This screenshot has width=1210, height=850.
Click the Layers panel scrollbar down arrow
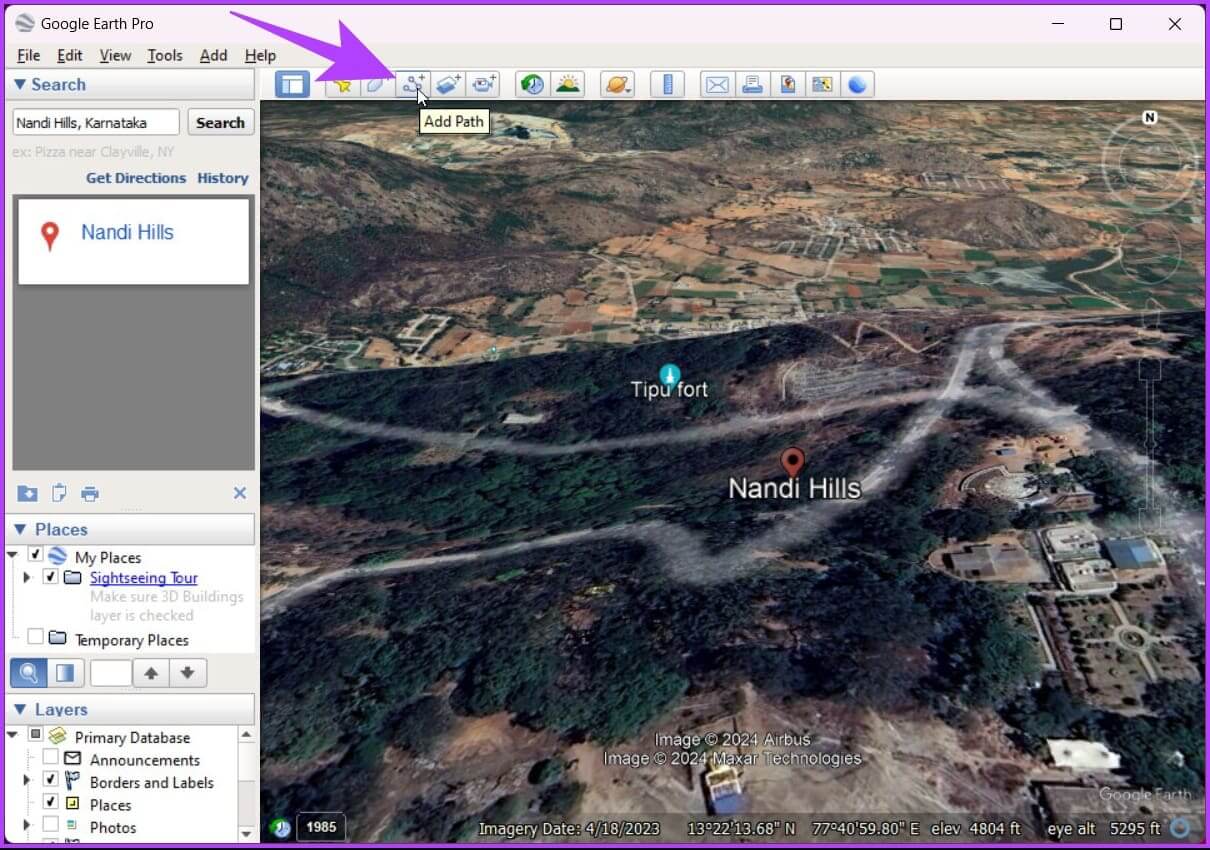point(246,833)
